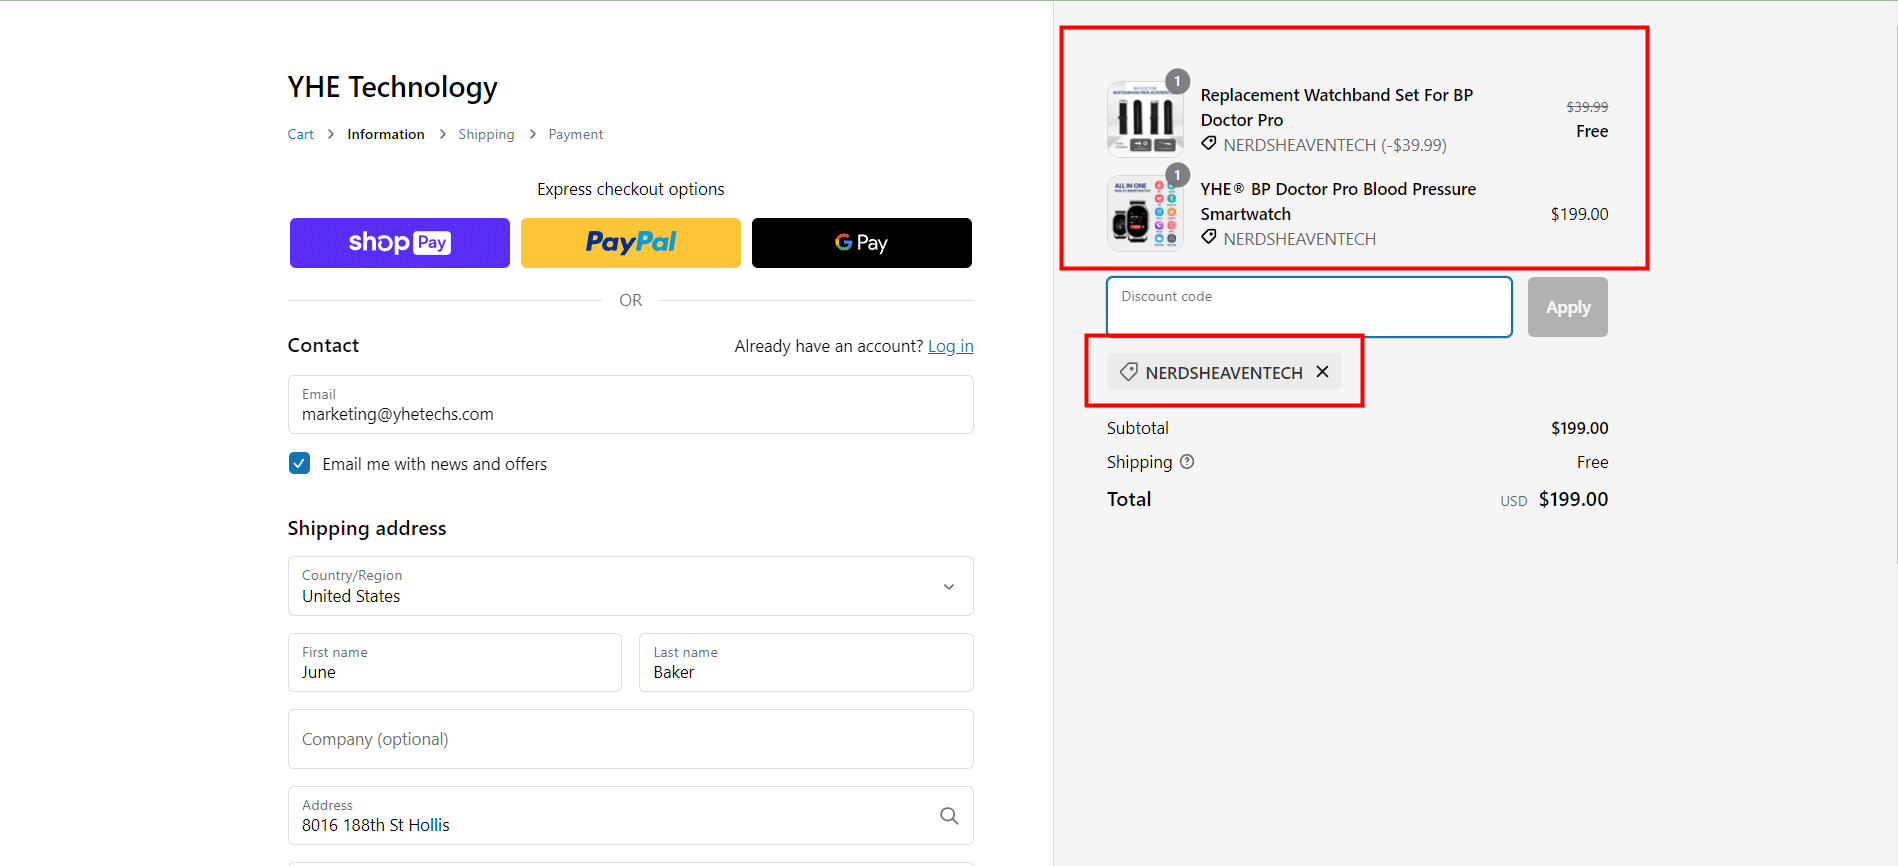Viewport: 1898px width, 866px height.
Task: Click the address search magnifier icon
Action: (949, 816)
